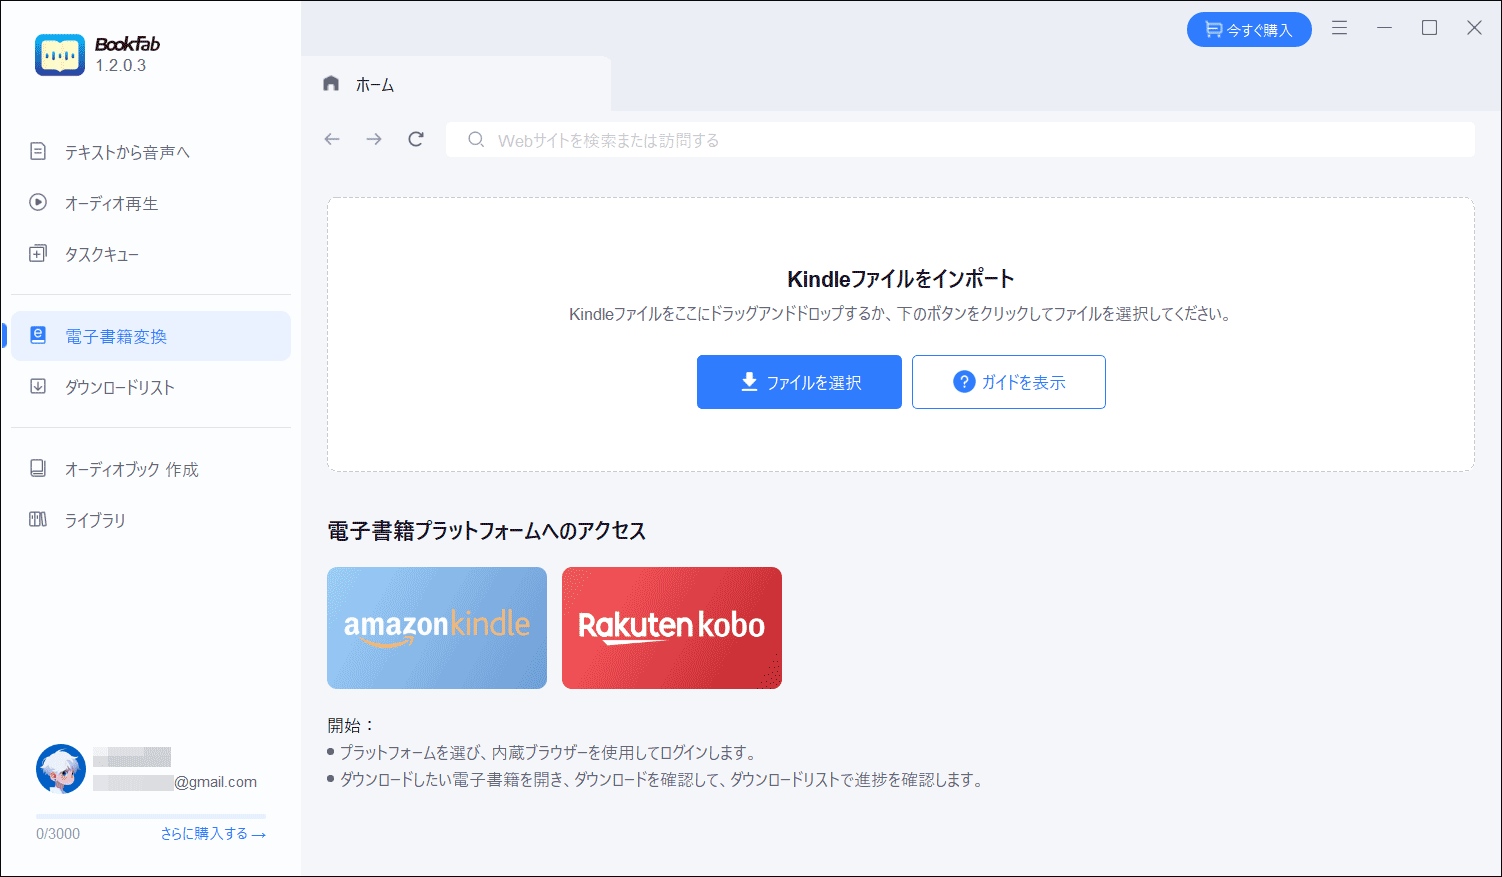1502x877 pixels.
Task: Click the shopping cart icon
Action: [1213, 30]
